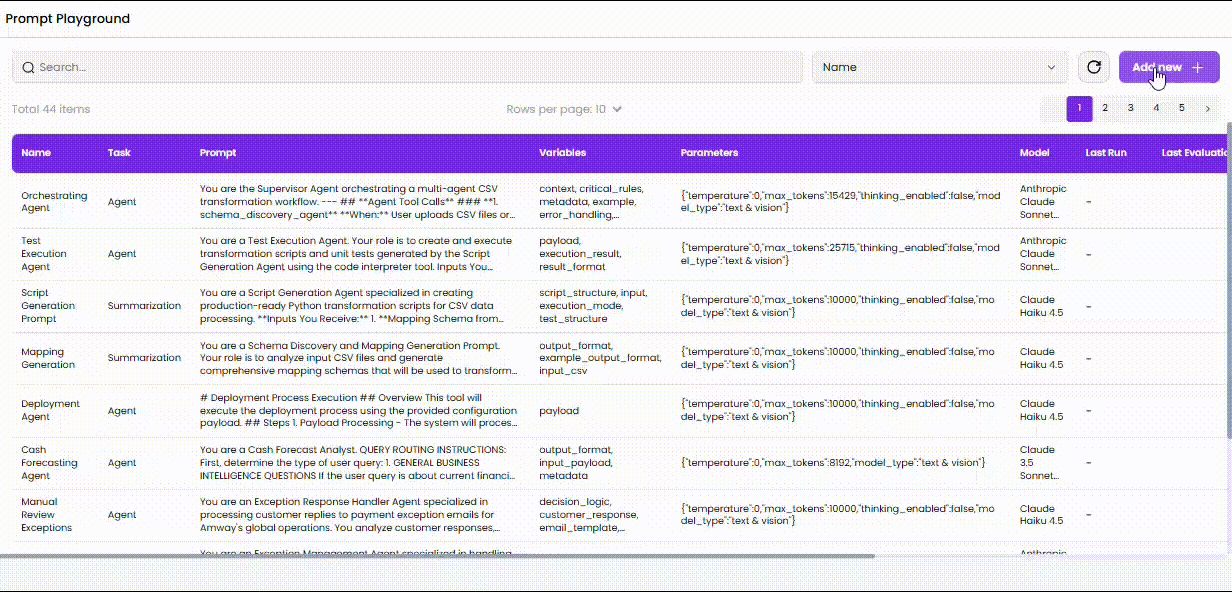Image resolution: width=1232 pixels, height=592 pixels.
Task: Click the horizontal table scrollbar
Action: coord(440,555)
